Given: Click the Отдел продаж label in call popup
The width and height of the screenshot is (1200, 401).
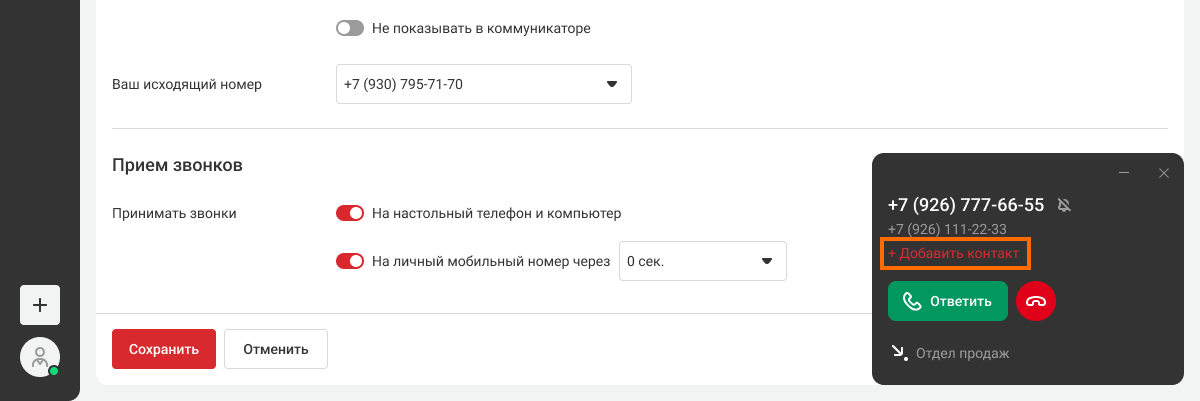Looking at the screenshot, I should click(x=963, y=353).
